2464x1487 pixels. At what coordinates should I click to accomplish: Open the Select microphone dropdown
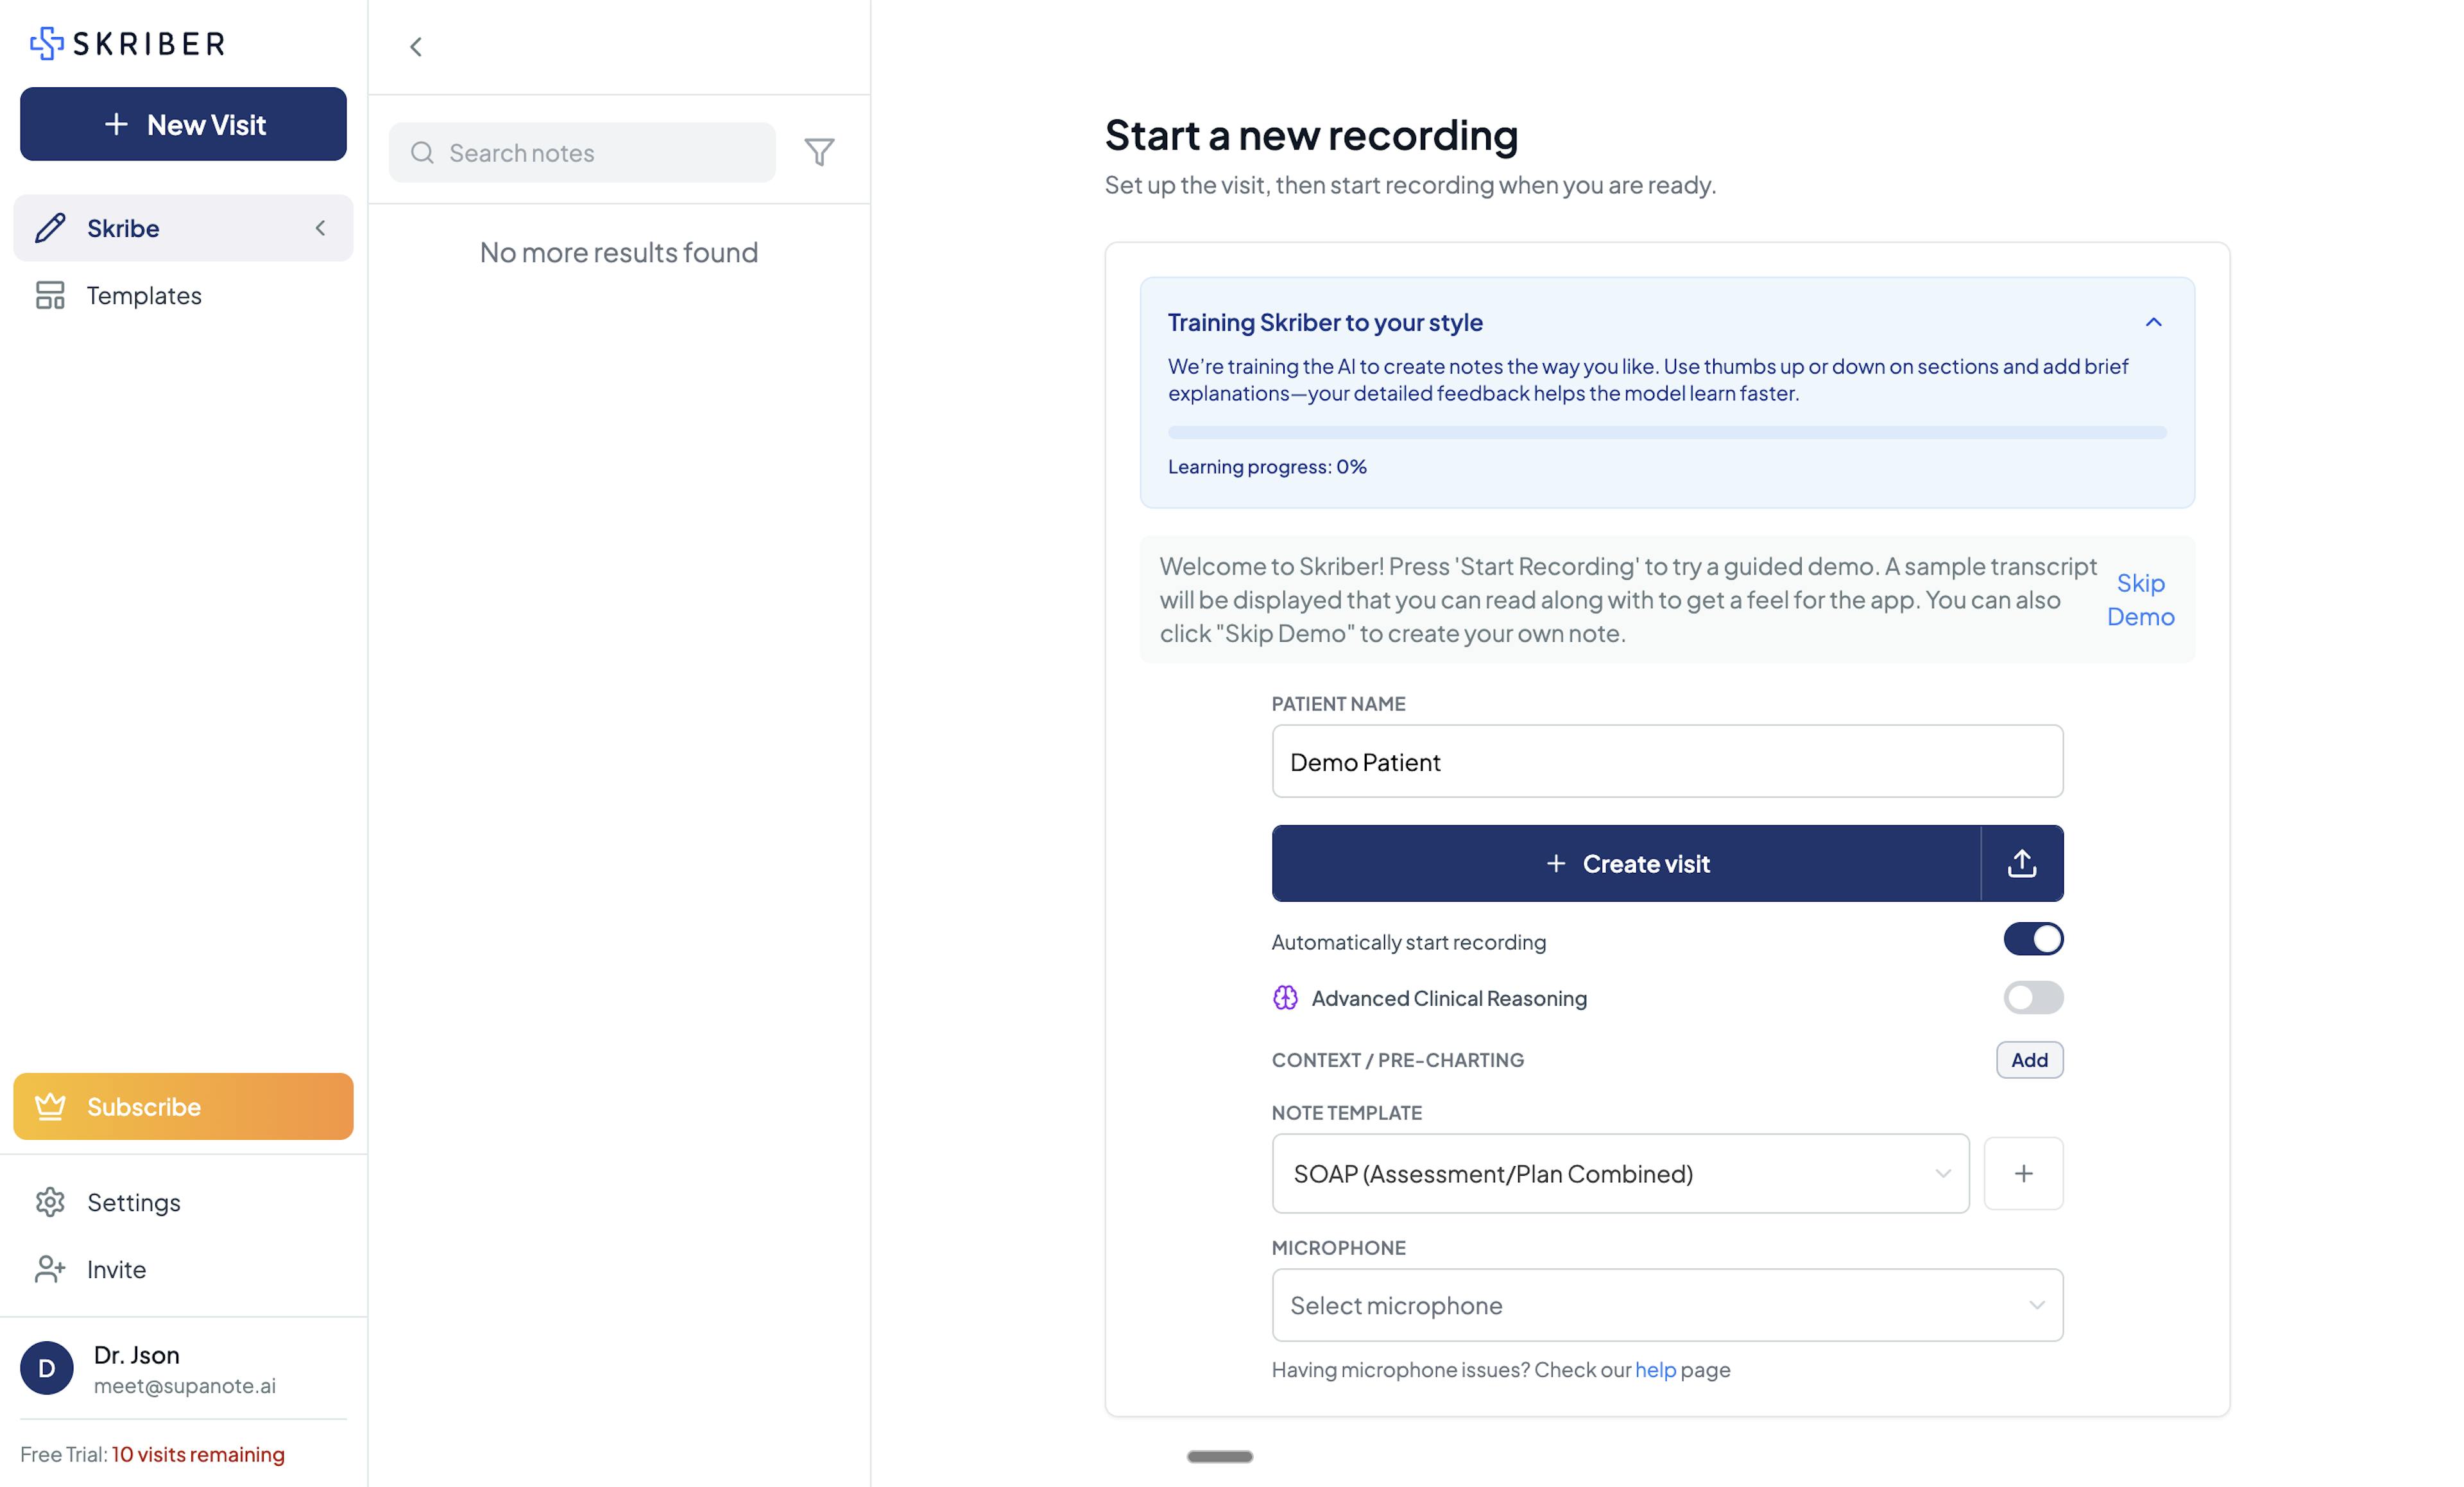tap(1665, 1305)
